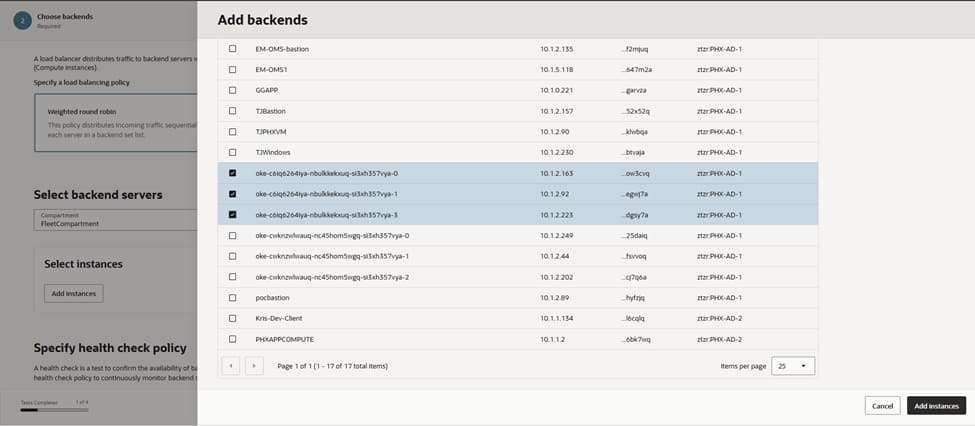This screenshot has height=426, width=975.
Task: Click the EM-OMS1 instance row name
Action: coord(271,70)
